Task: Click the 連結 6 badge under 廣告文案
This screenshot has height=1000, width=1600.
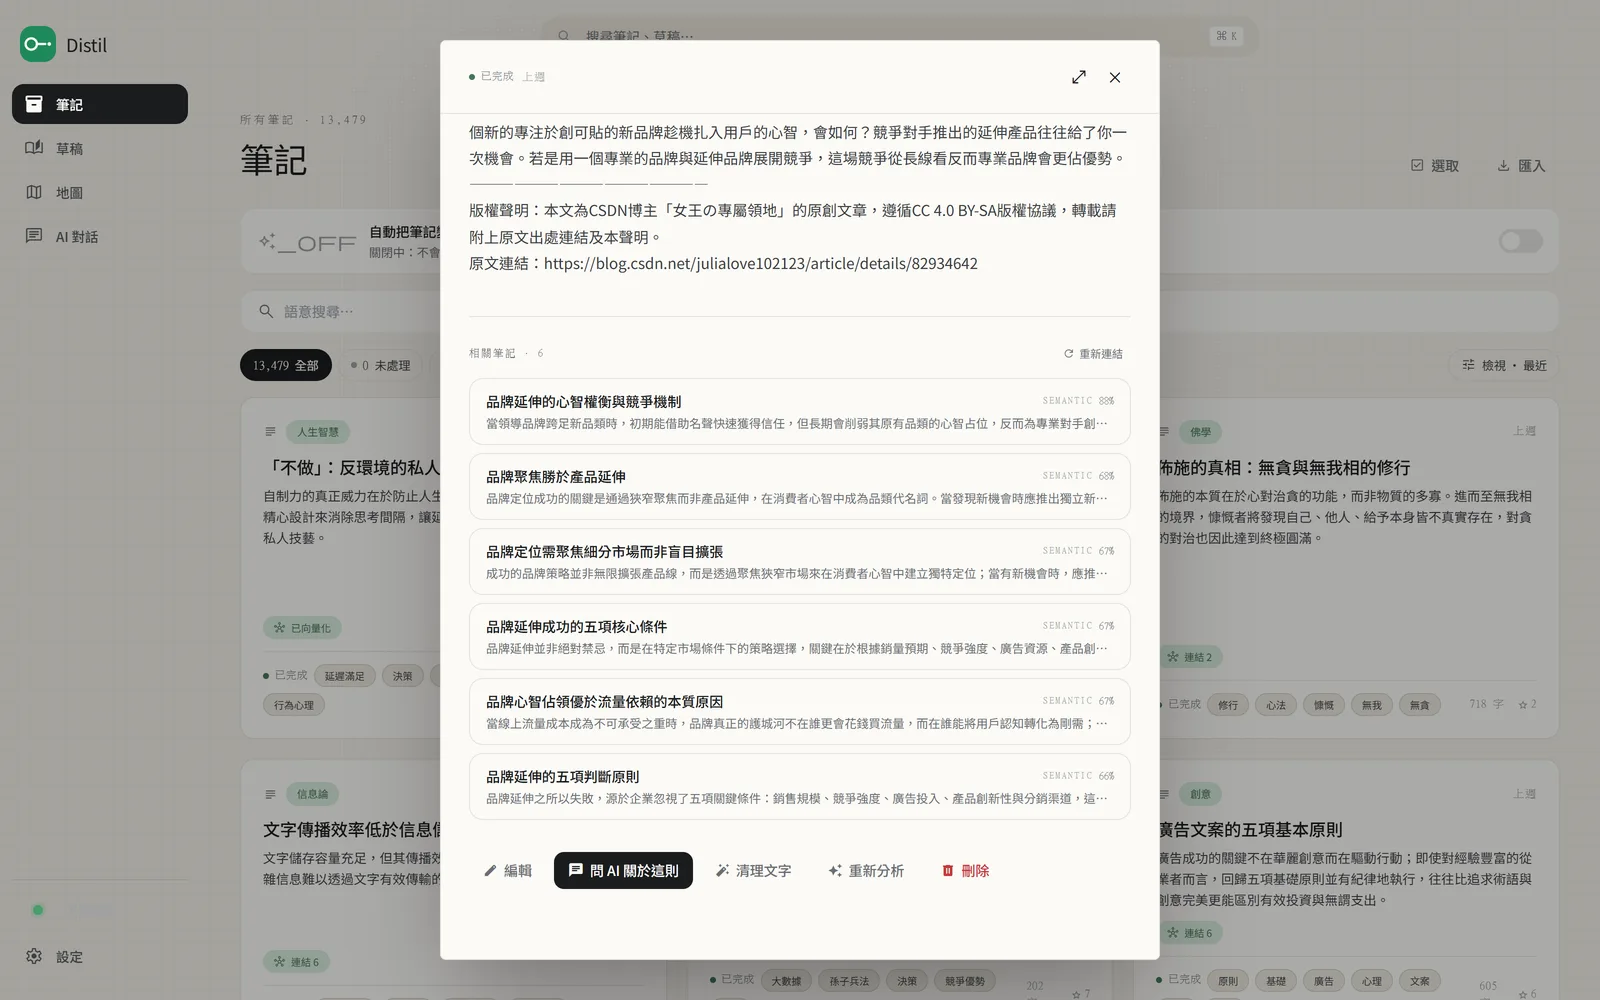Action: point(1189,933)
